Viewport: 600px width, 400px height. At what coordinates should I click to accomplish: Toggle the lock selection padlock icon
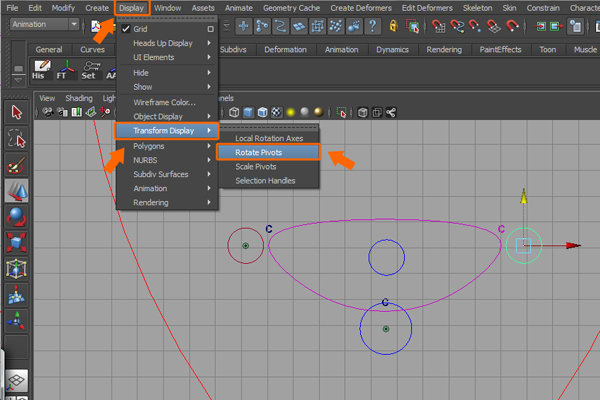click(393, 26)
